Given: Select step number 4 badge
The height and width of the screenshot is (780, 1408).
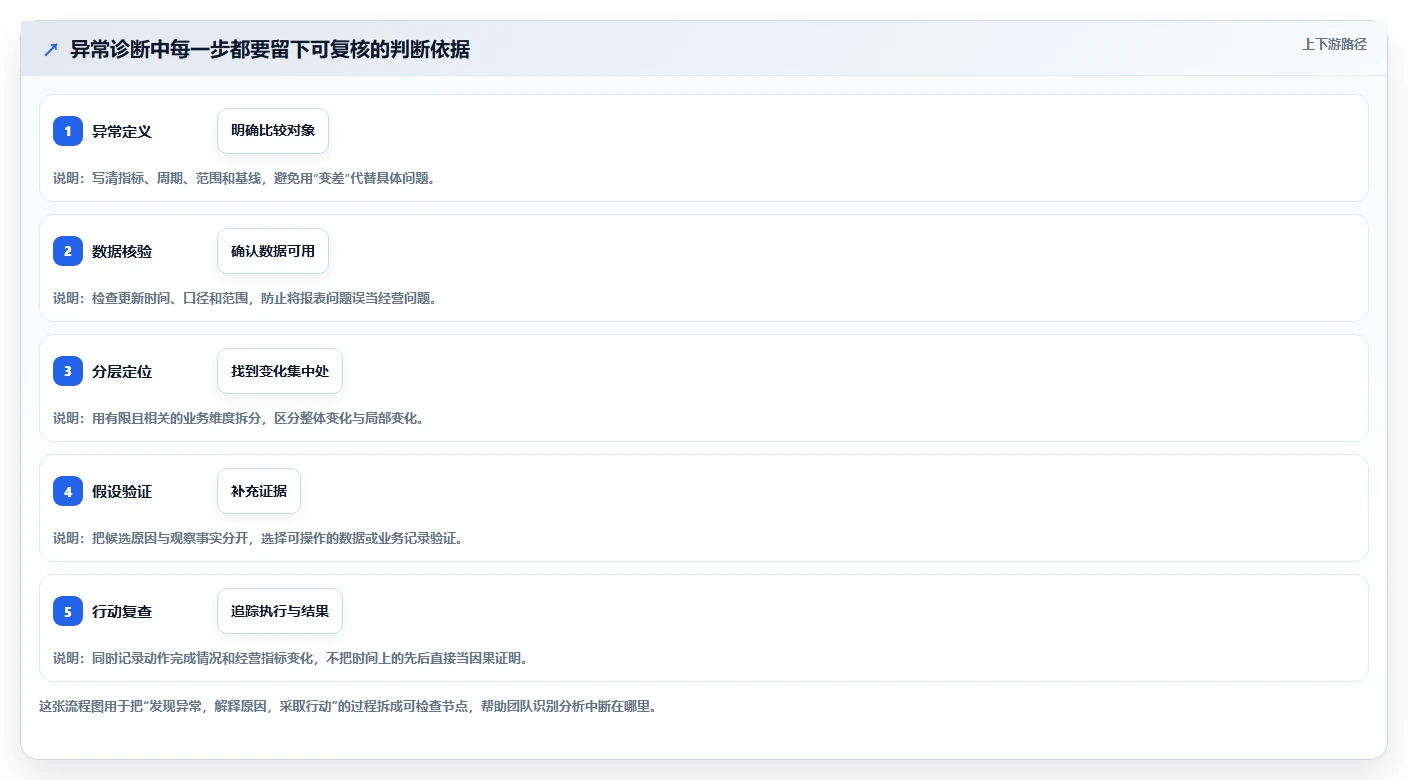Looking at the screenshot, I should pyautogui.click(x=68, y=491).
